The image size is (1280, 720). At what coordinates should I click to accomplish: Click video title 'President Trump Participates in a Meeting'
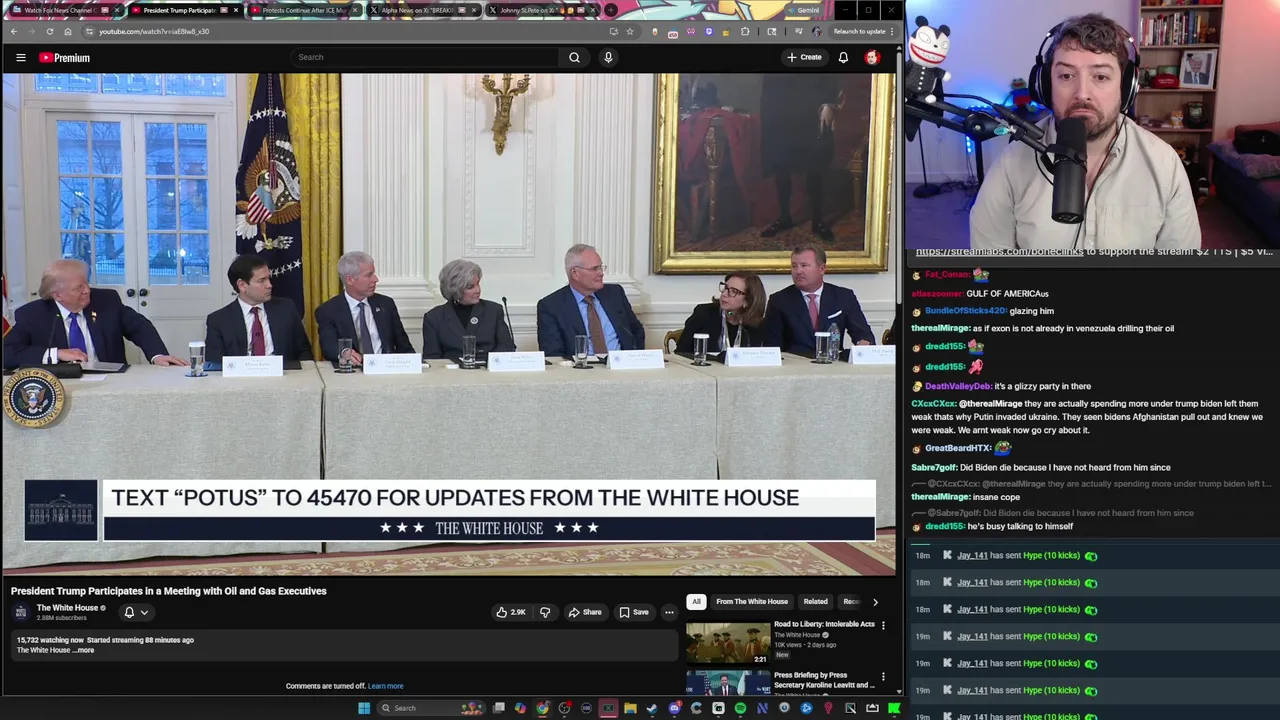[169, 591]
